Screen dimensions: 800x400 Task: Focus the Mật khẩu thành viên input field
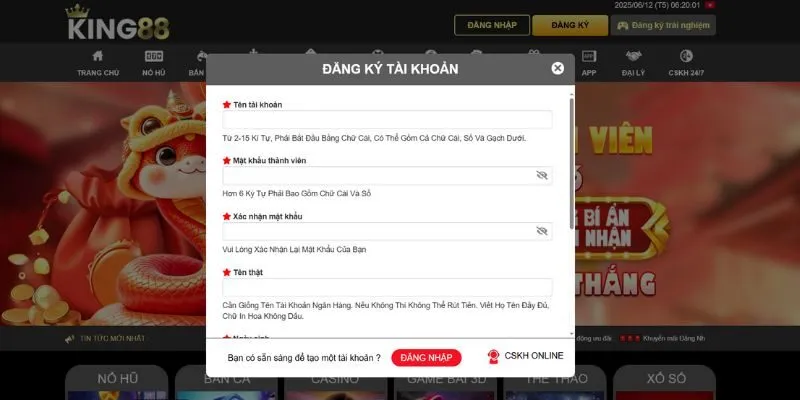[387, 176]
